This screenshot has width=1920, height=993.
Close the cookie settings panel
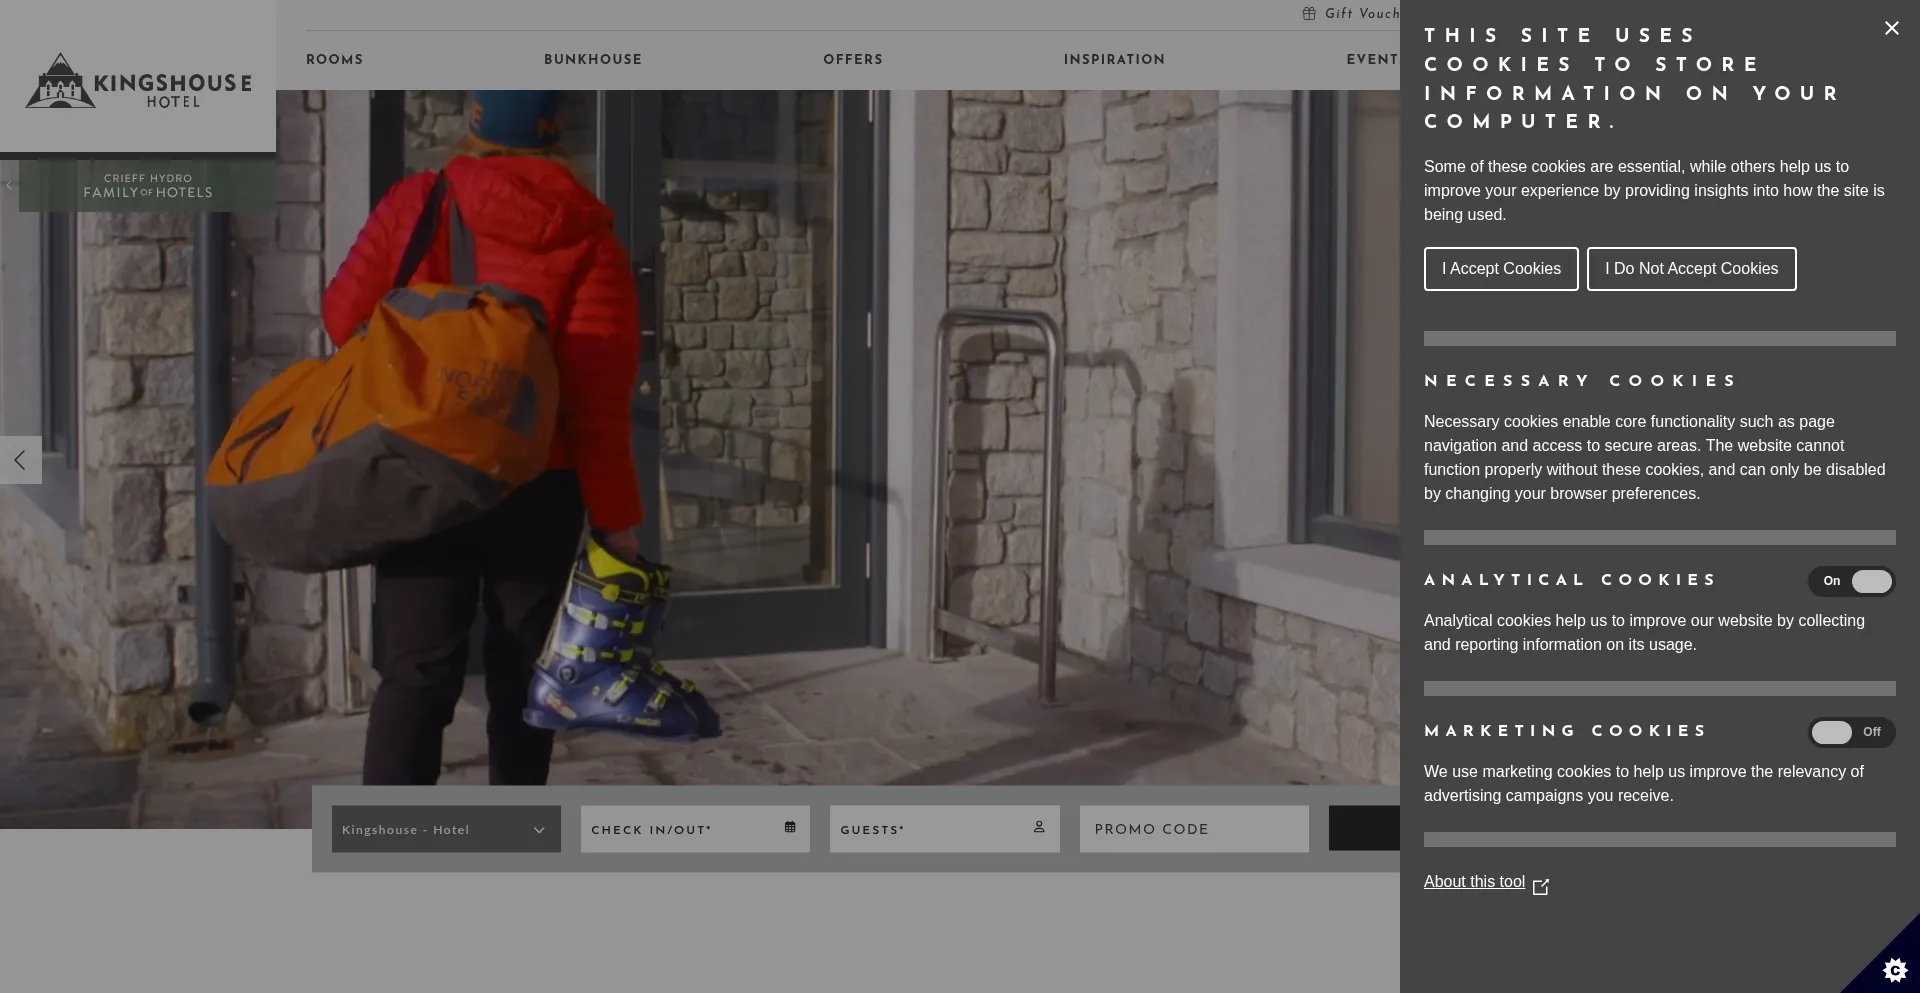pyautogui.click(x=1891, y=28)
